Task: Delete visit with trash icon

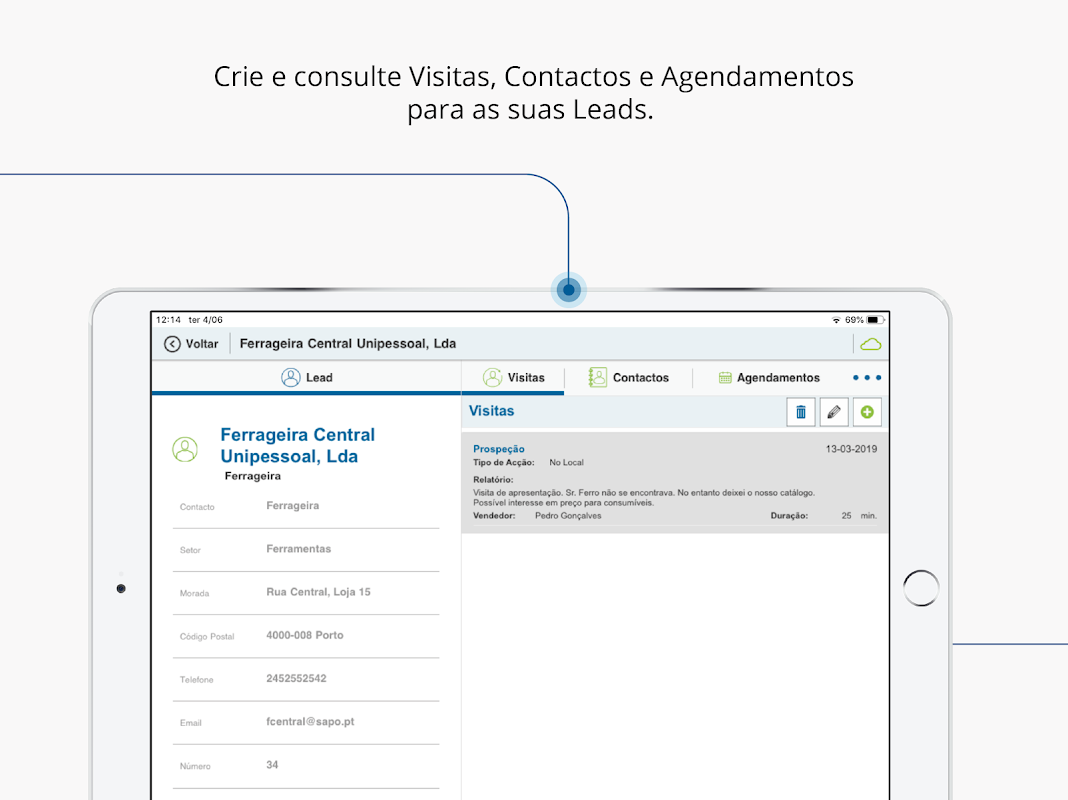Action: tap(801, 412)
